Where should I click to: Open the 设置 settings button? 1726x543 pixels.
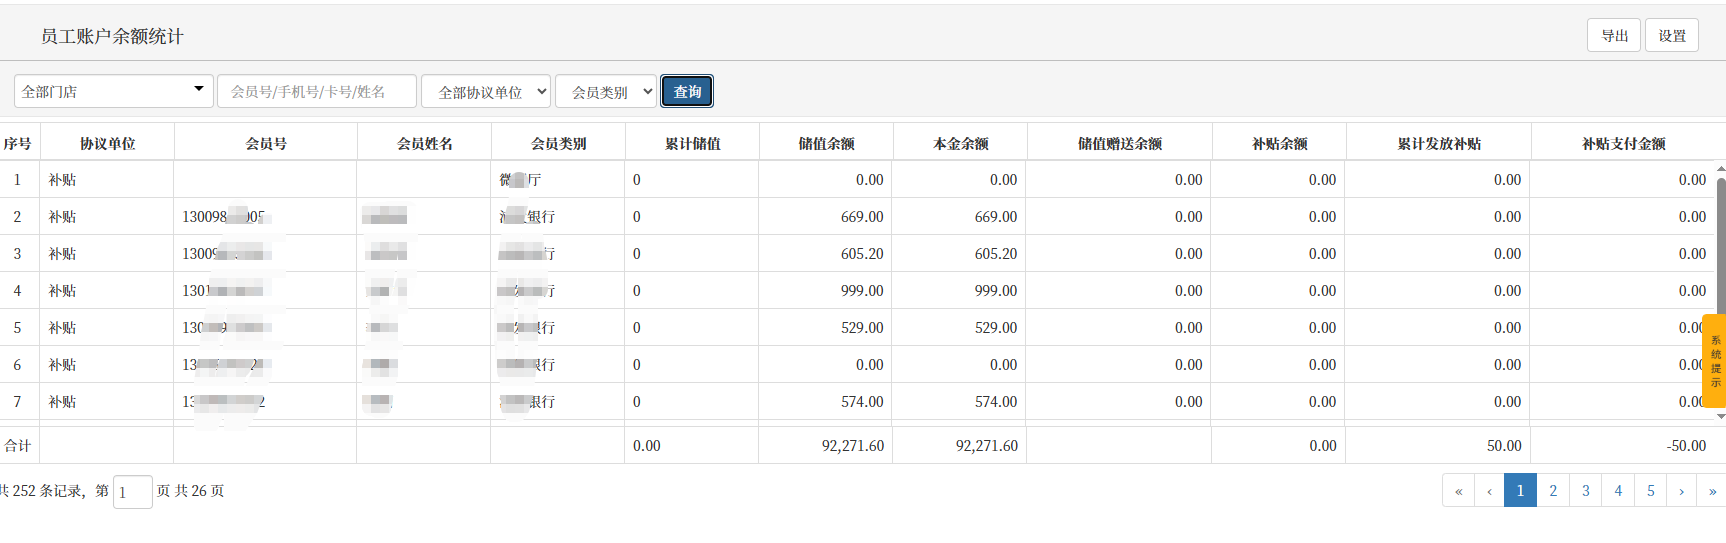tap(1672, 36)
